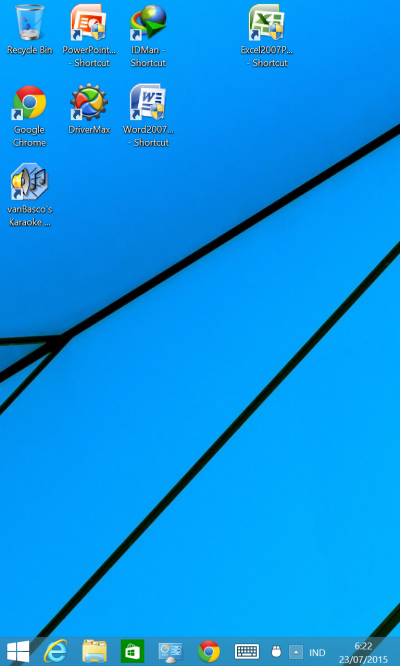Image resolution: width=400 pixels, height=666 pixels.
Task: Select the PowerPoint shortcut icon
Action: pyautogui.click(x=89, y=36)
